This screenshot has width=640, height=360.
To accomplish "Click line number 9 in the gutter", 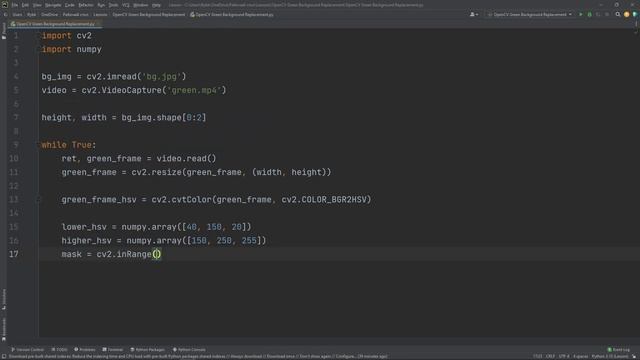I will point(16,145).
